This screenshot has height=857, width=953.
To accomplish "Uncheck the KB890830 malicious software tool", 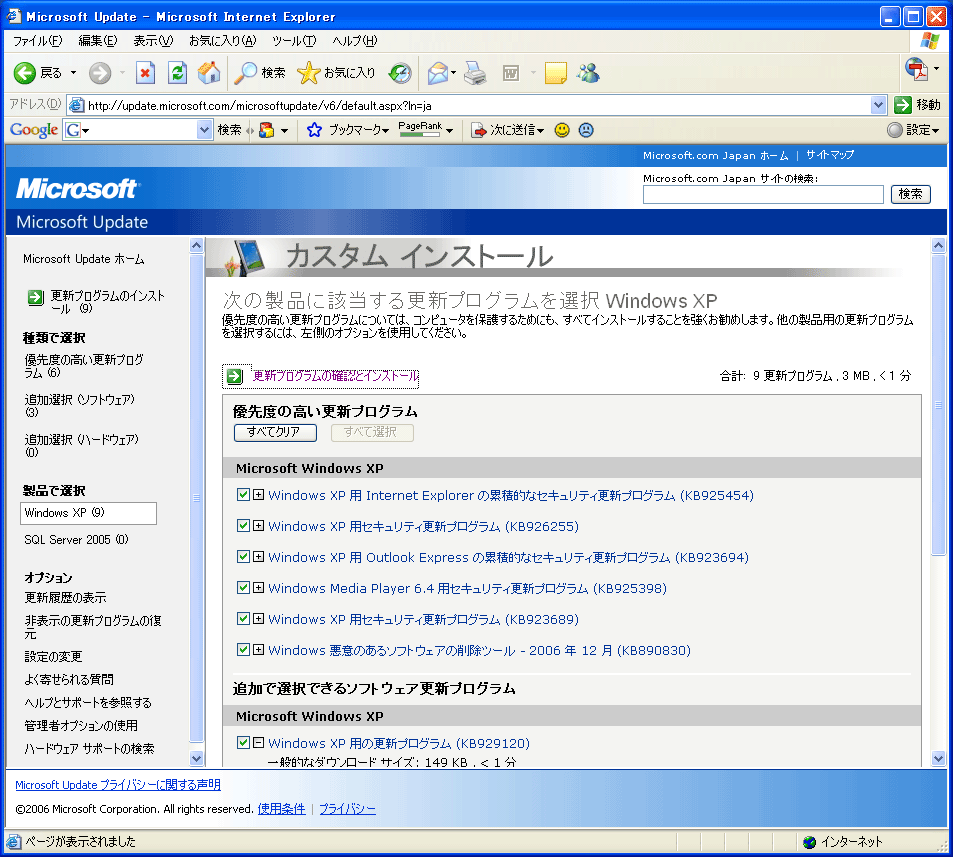I will [x=243, y=650].
